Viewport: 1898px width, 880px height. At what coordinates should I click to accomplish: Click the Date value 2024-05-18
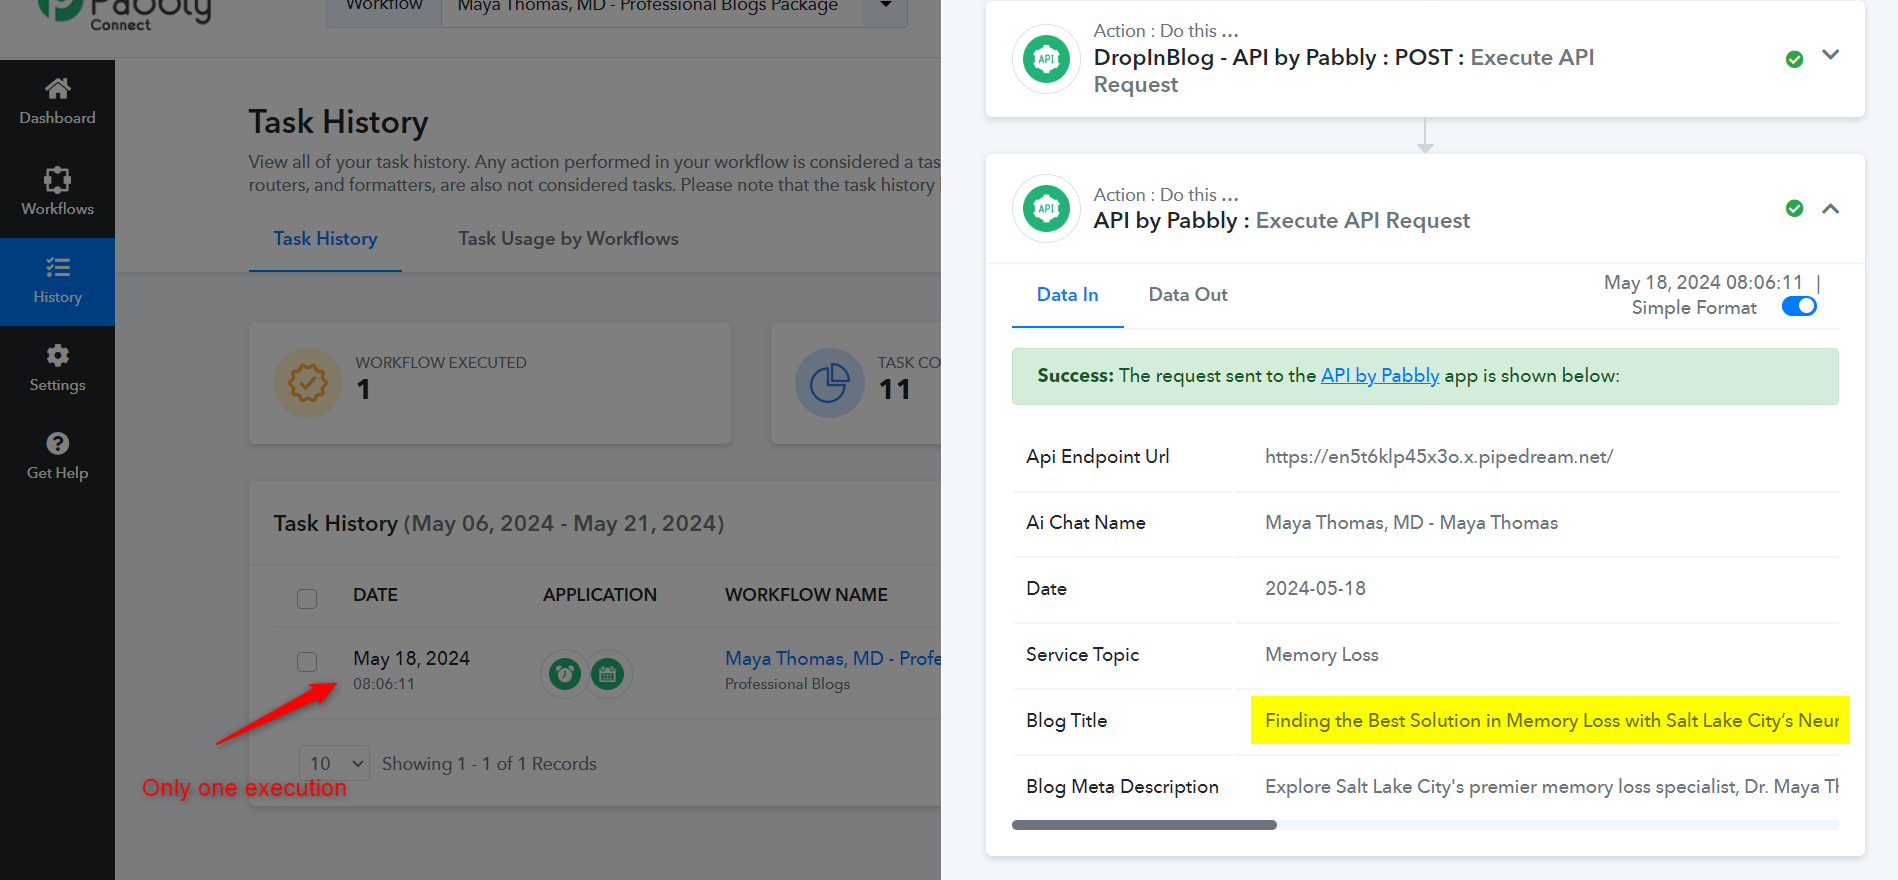(x=1315, y=589)
